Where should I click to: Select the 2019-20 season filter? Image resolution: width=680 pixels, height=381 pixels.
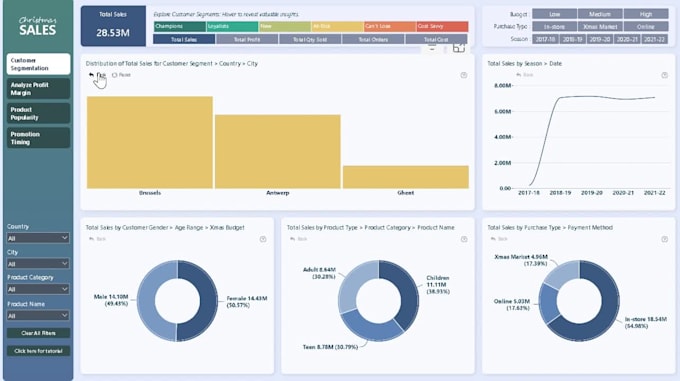coord(600,39)
